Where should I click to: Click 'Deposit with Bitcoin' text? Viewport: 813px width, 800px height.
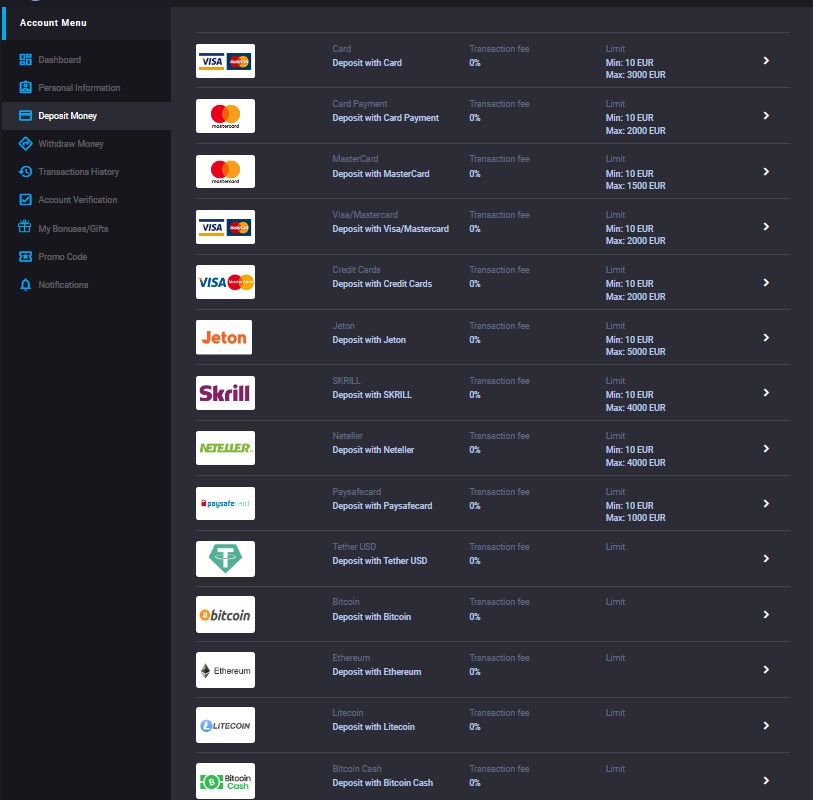pyautogui.click(x=371, y=616)
